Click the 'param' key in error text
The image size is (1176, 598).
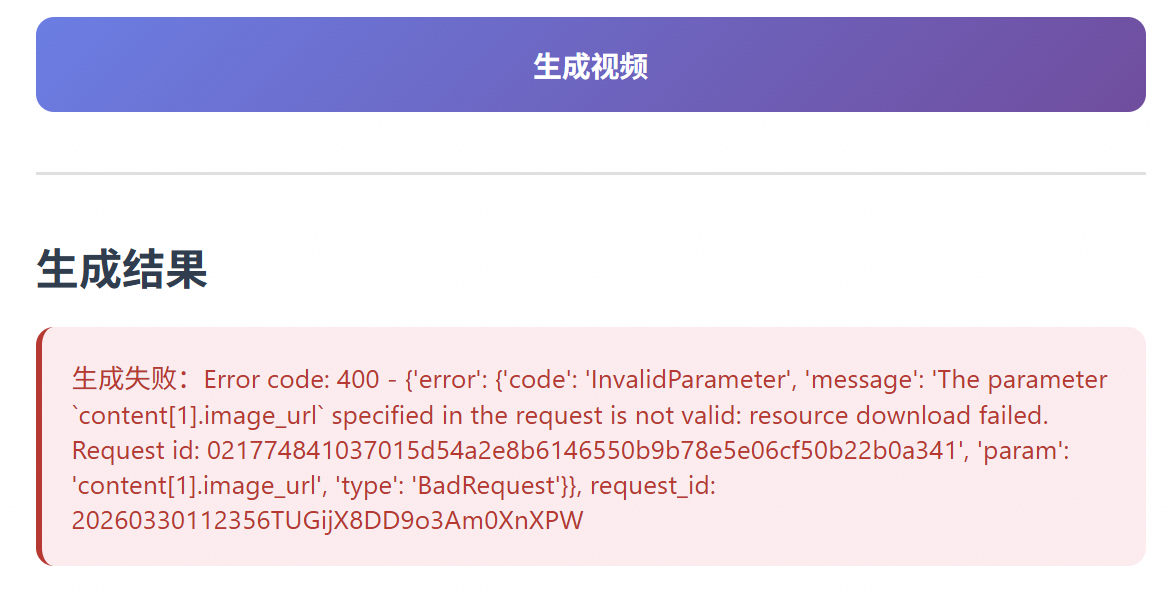1025,451
